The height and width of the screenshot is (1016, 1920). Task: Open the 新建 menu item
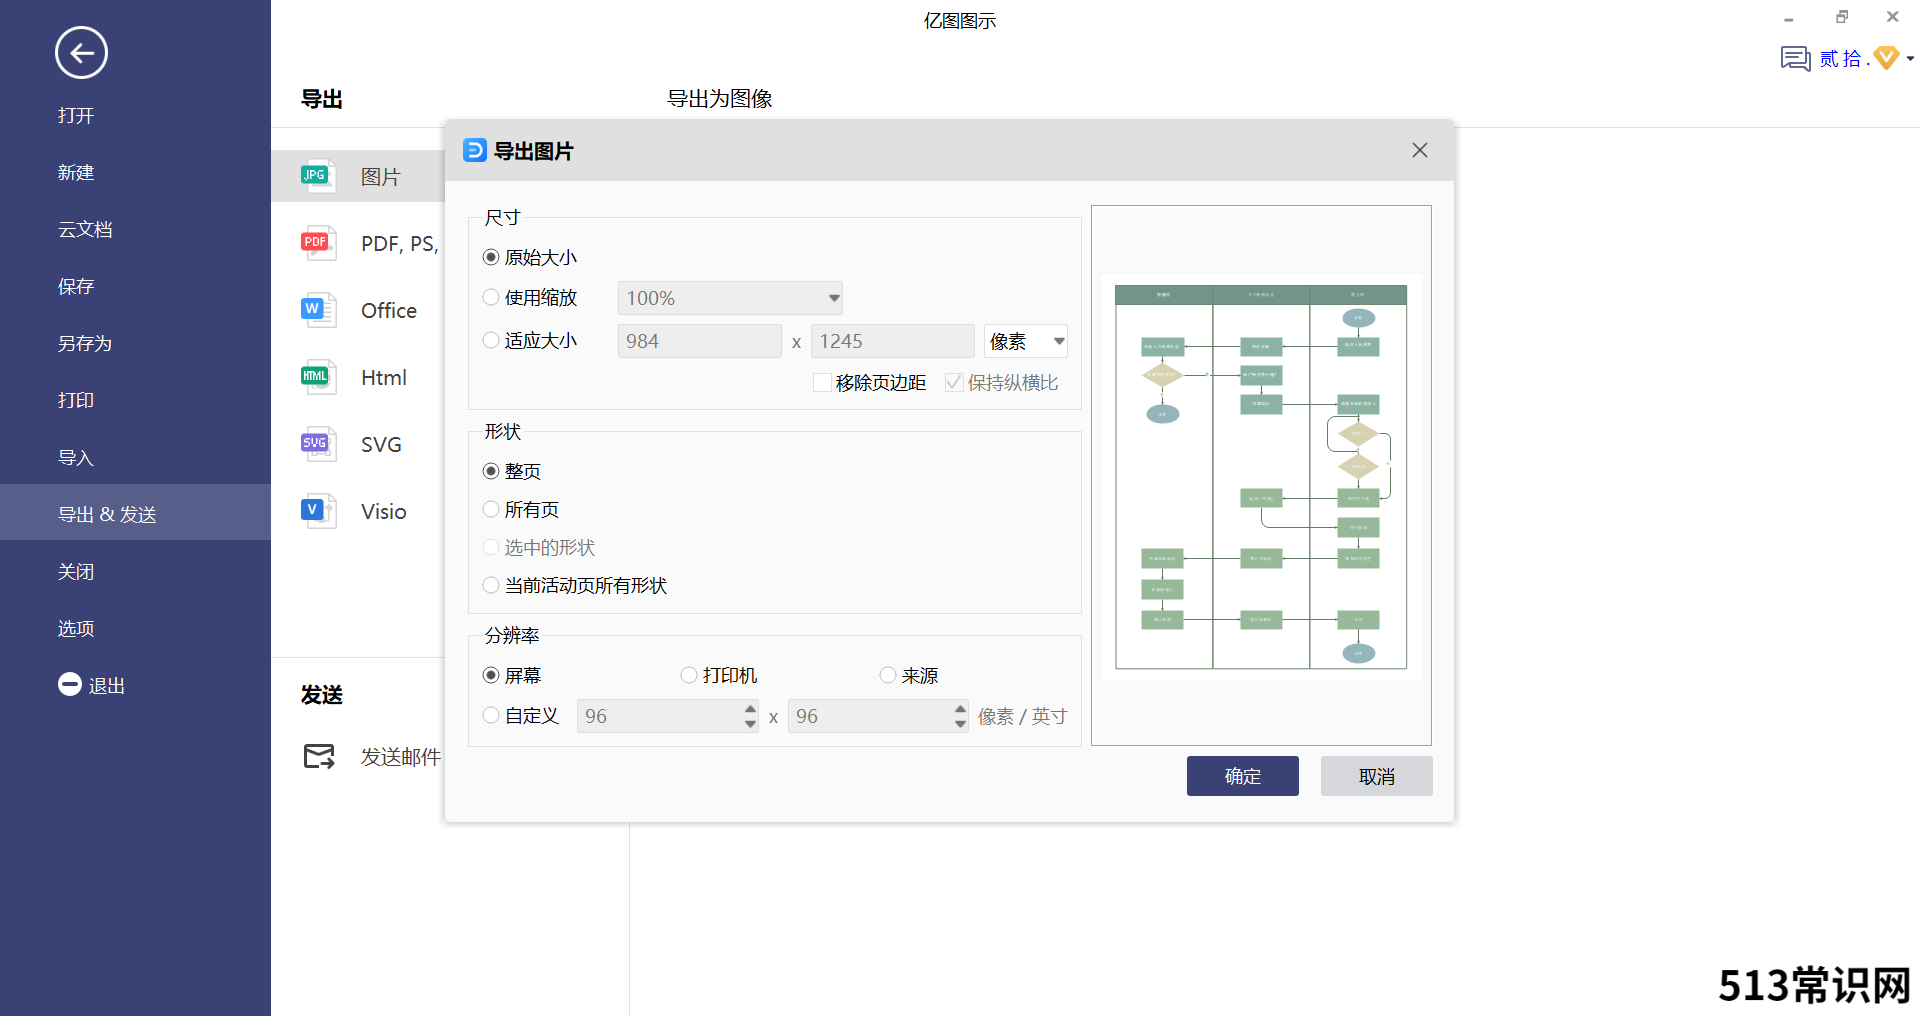pos(76,172)
